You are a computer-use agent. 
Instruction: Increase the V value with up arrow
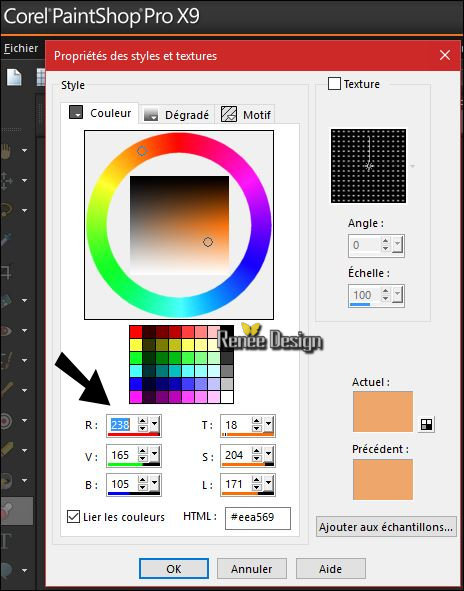pos(142,452)
